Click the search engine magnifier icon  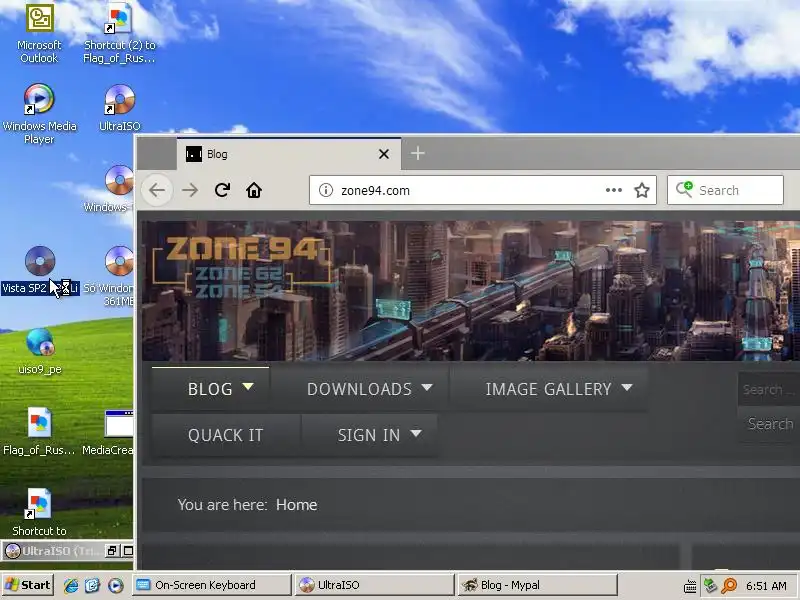tap(684, 189)
